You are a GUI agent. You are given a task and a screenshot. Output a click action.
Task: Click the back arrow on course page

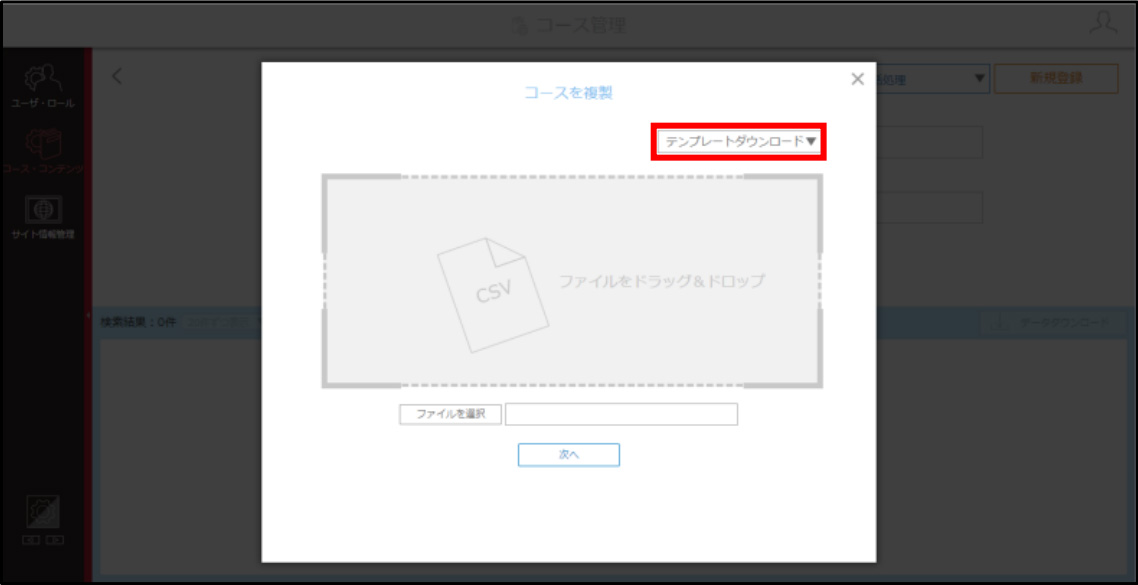117,75
